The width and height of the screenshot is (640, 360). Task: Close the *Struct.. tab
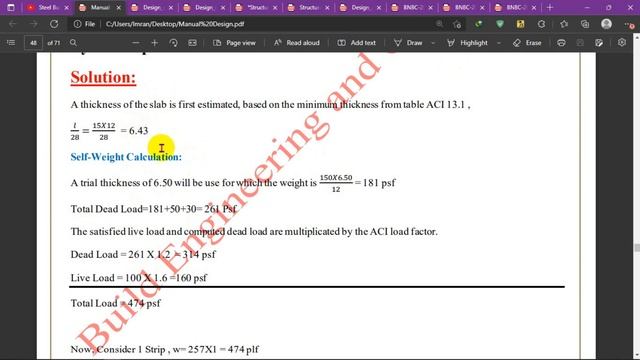coord(275,8)
